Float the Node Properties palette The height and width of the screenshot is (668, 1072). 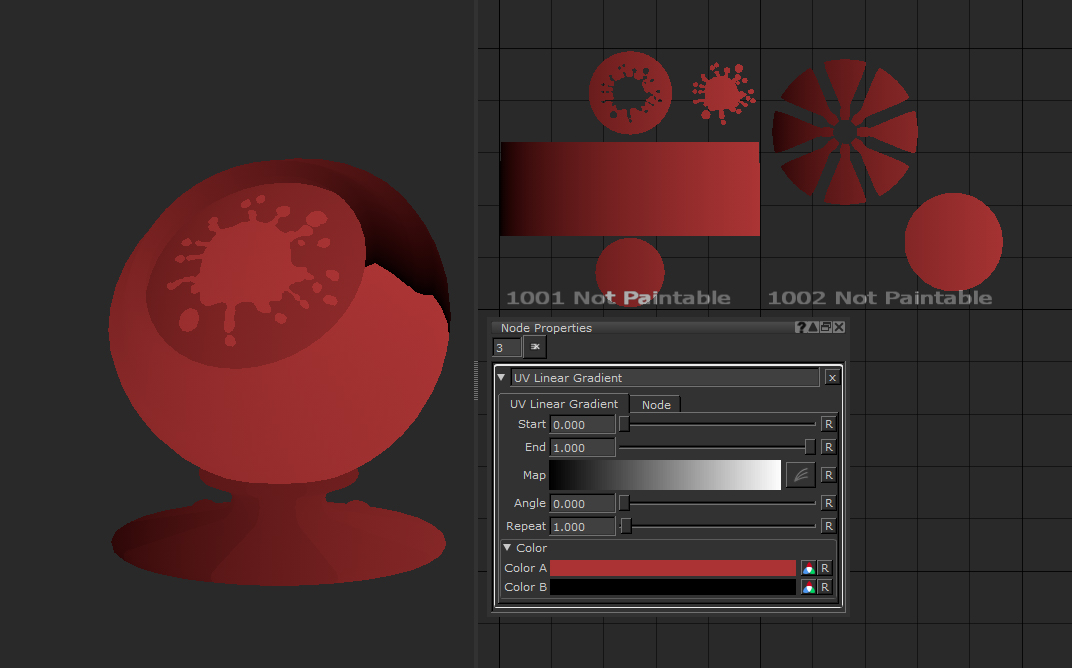click(x=826, y=328)
